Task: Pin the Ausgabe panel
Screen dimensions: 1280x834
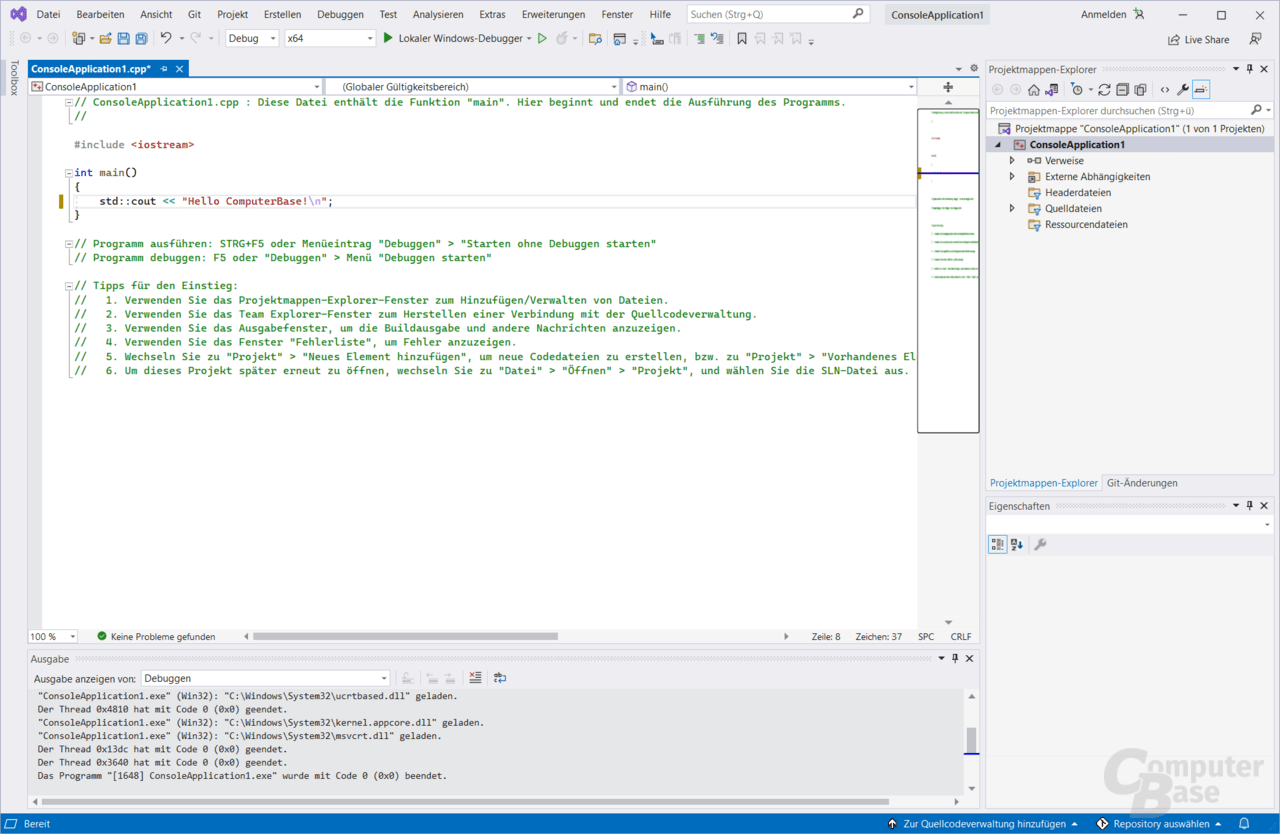Action: [955, 659]
